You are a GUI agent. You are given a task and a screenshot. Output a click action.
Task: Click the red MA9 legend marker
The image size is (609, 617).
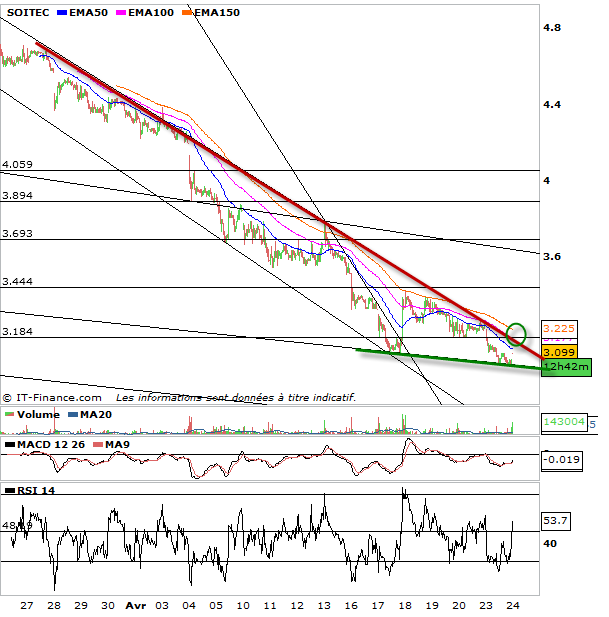tap(97, 444)
